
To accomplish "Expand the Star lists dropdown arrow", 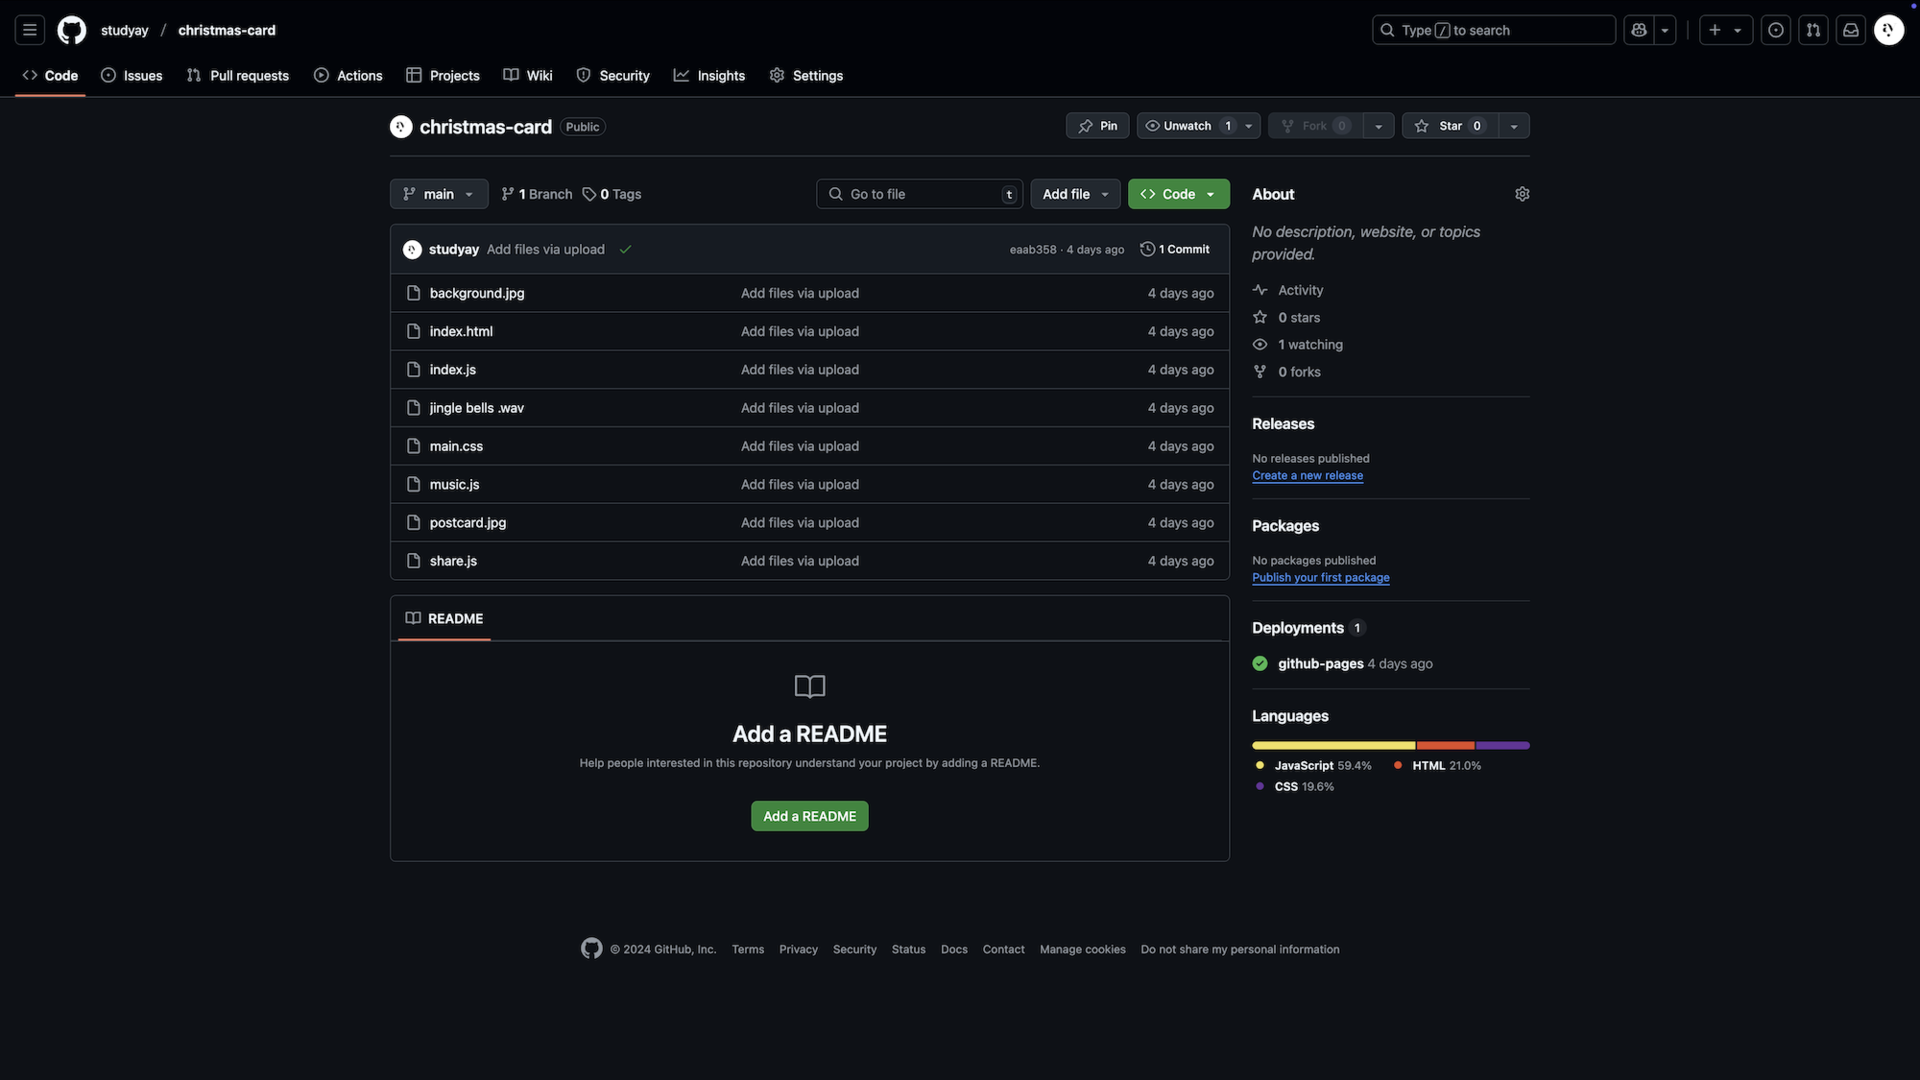I will (1514, 126).
